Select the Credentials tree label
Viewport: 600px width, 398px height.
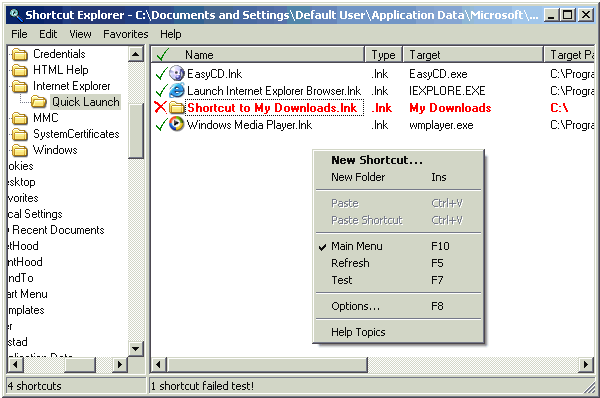59,54
